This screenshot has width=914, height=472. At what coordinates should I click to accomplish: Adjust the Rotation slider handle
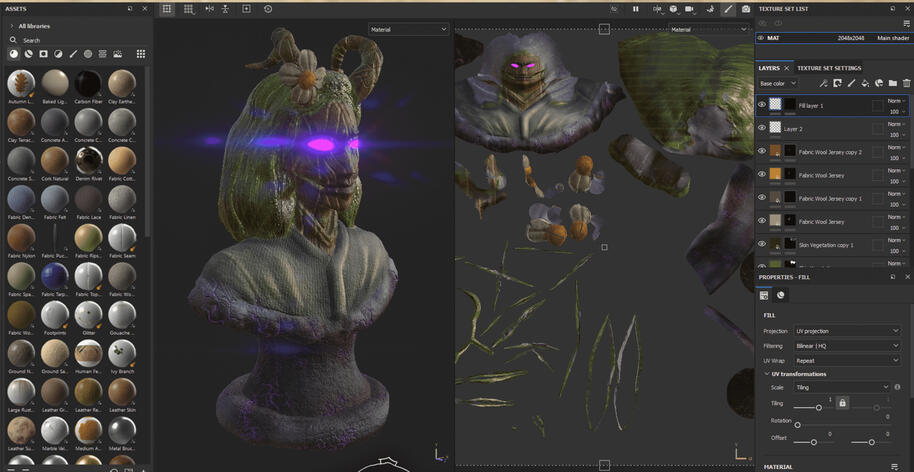tap(797, 425)
